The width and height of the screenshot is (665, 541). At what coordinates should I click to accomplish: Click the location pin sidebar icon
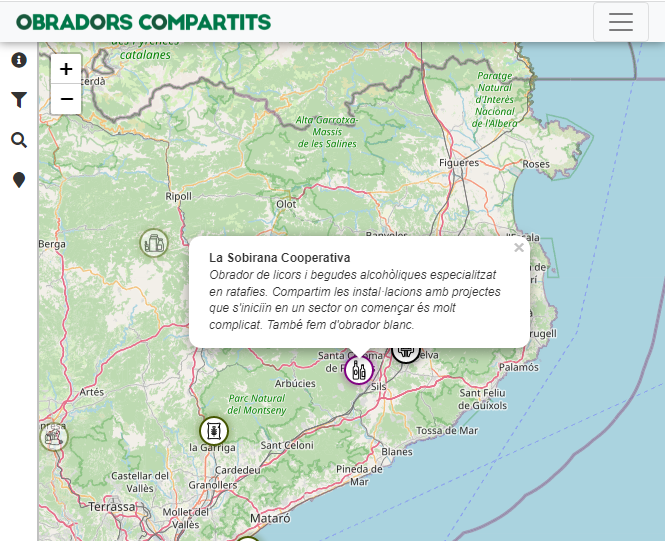[19, 180]
